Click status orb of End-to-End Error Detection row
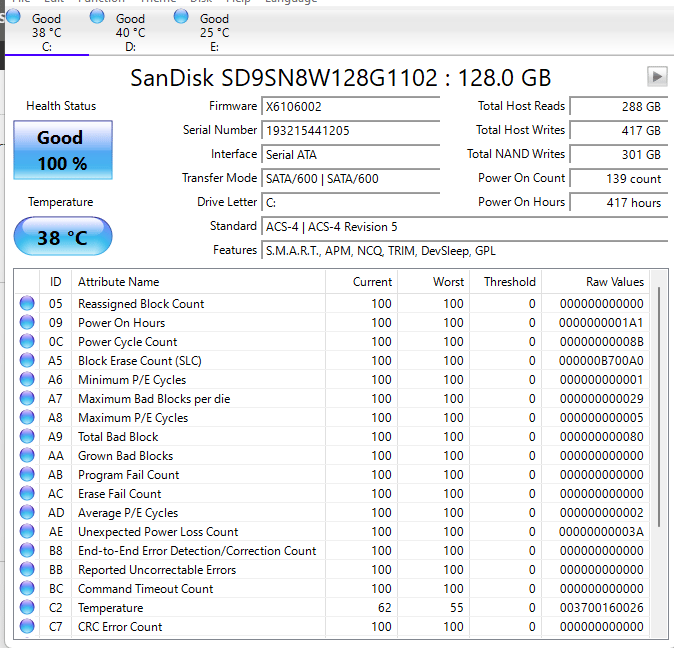The image size is (674, 648). [x=27, y=550]
